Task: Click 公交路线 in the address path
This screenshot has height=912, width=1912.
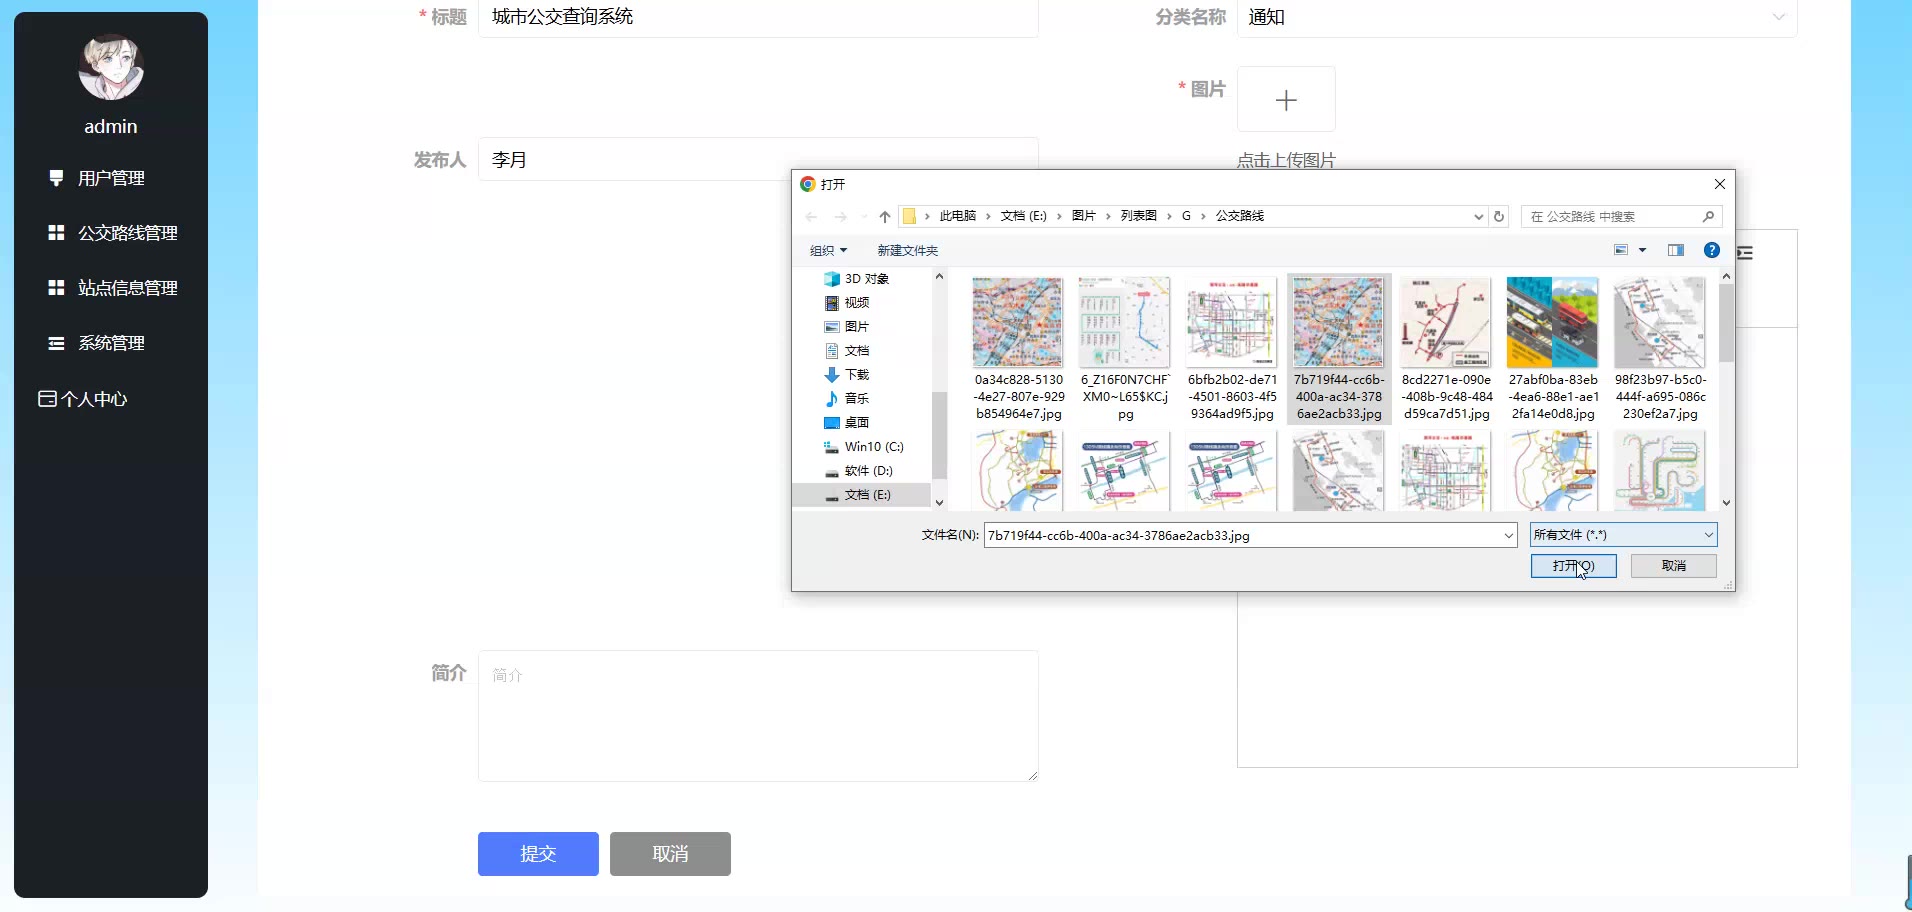Action: pyautogui.click(x=1240, y=216)
